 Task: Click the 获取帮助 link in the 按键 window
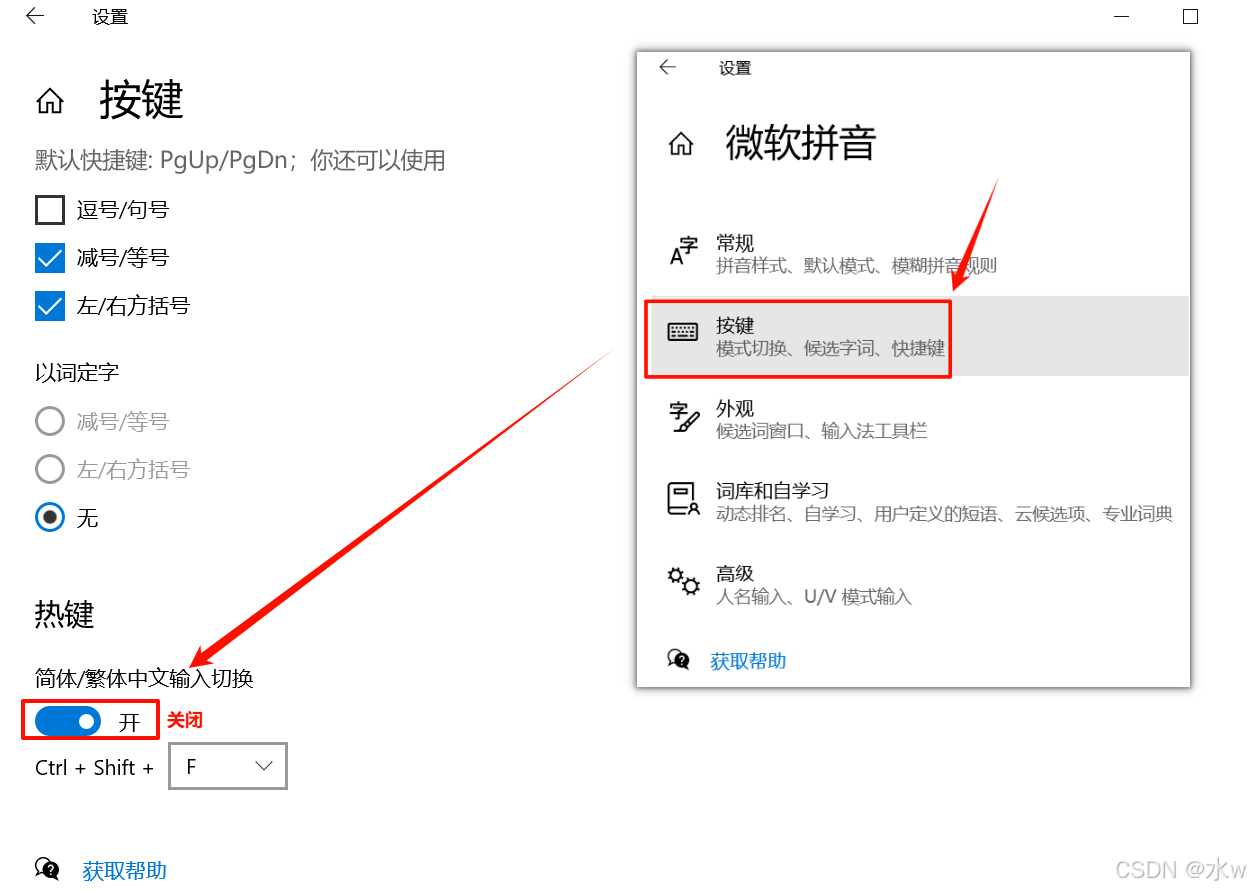[x=124, y=870]
